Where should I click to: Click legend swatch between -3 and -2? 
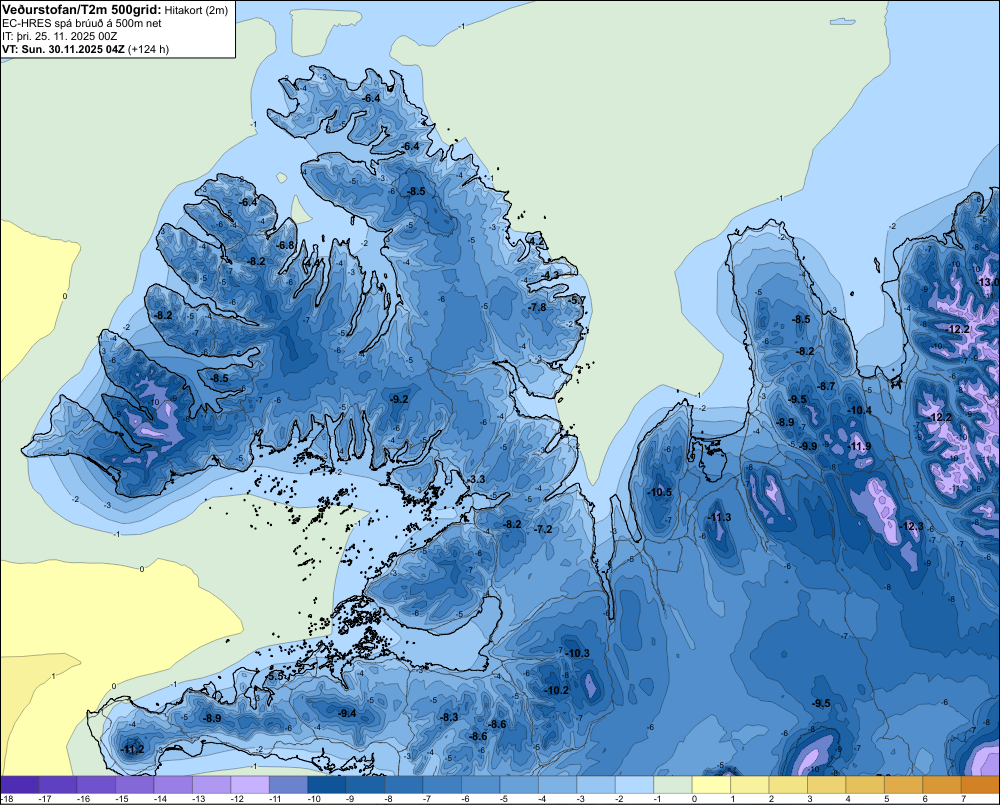click(596, 785)
